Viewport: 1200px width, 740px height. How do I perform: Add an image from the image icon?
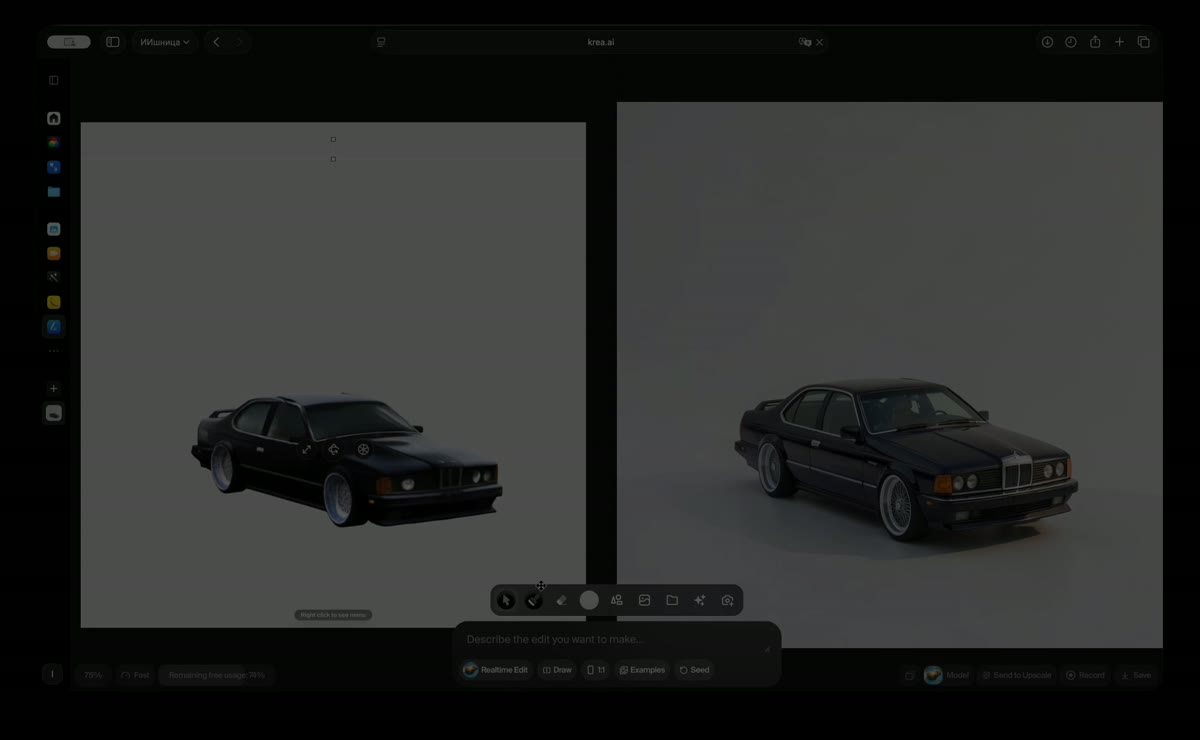click(645, 600)
